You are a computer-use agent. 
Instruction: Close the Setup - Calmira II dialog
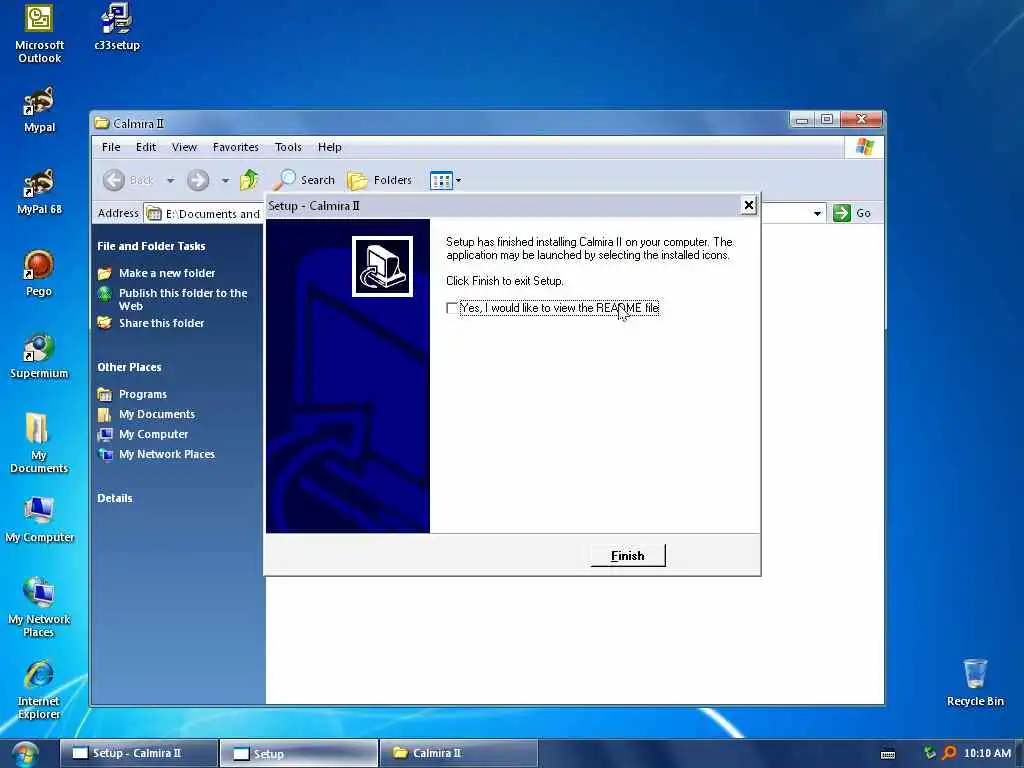pos(748,206)
